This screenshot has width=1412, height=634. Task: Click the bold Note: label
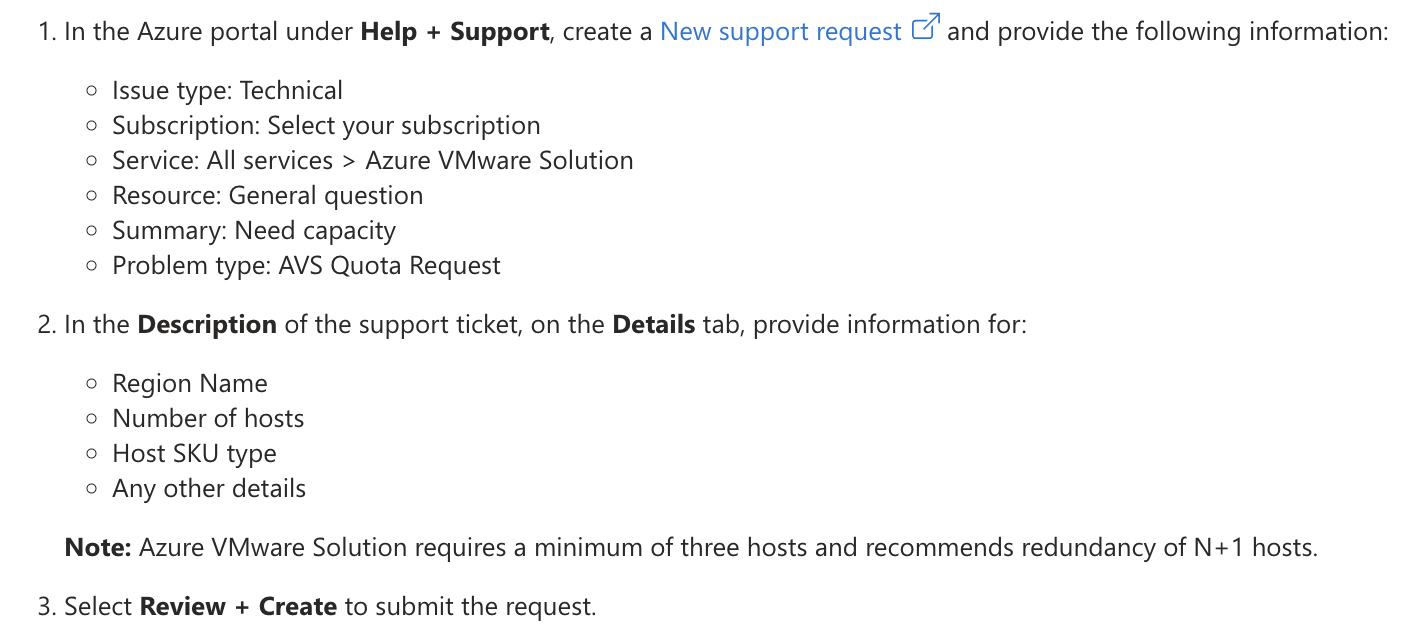[97, 548]
